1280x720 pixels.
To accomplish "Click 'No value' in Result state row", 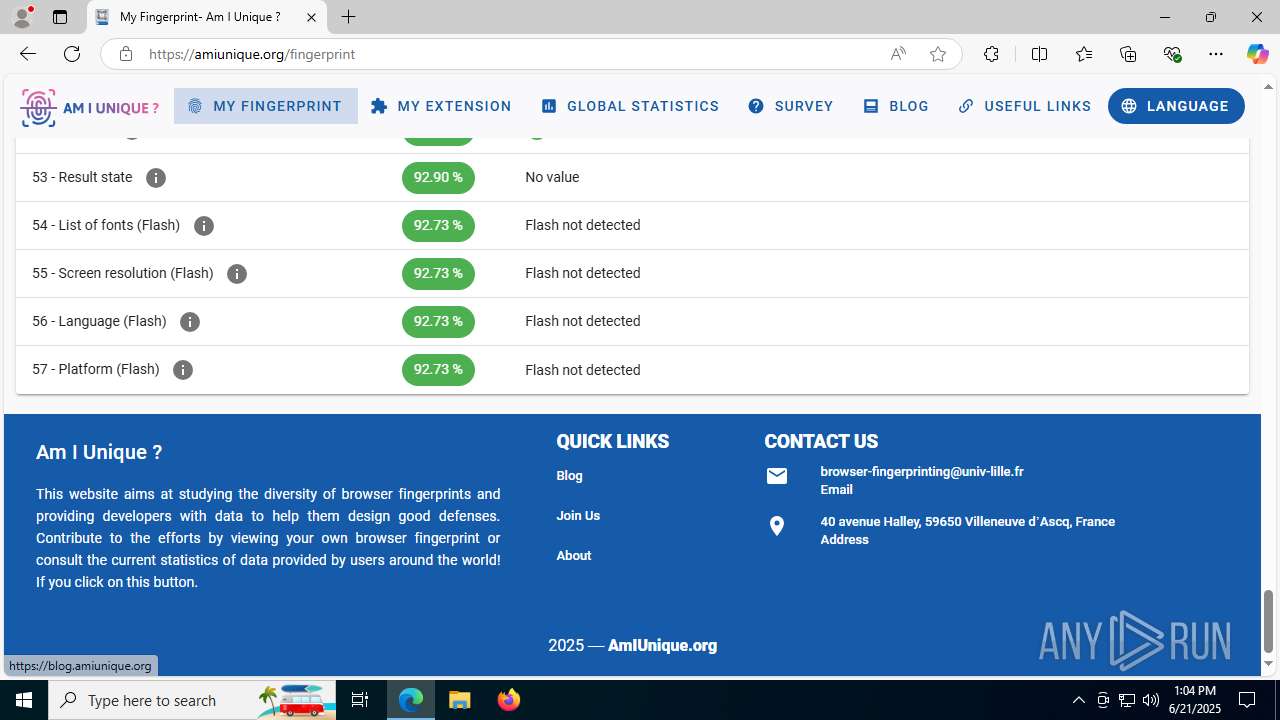I will pos(552,178).
